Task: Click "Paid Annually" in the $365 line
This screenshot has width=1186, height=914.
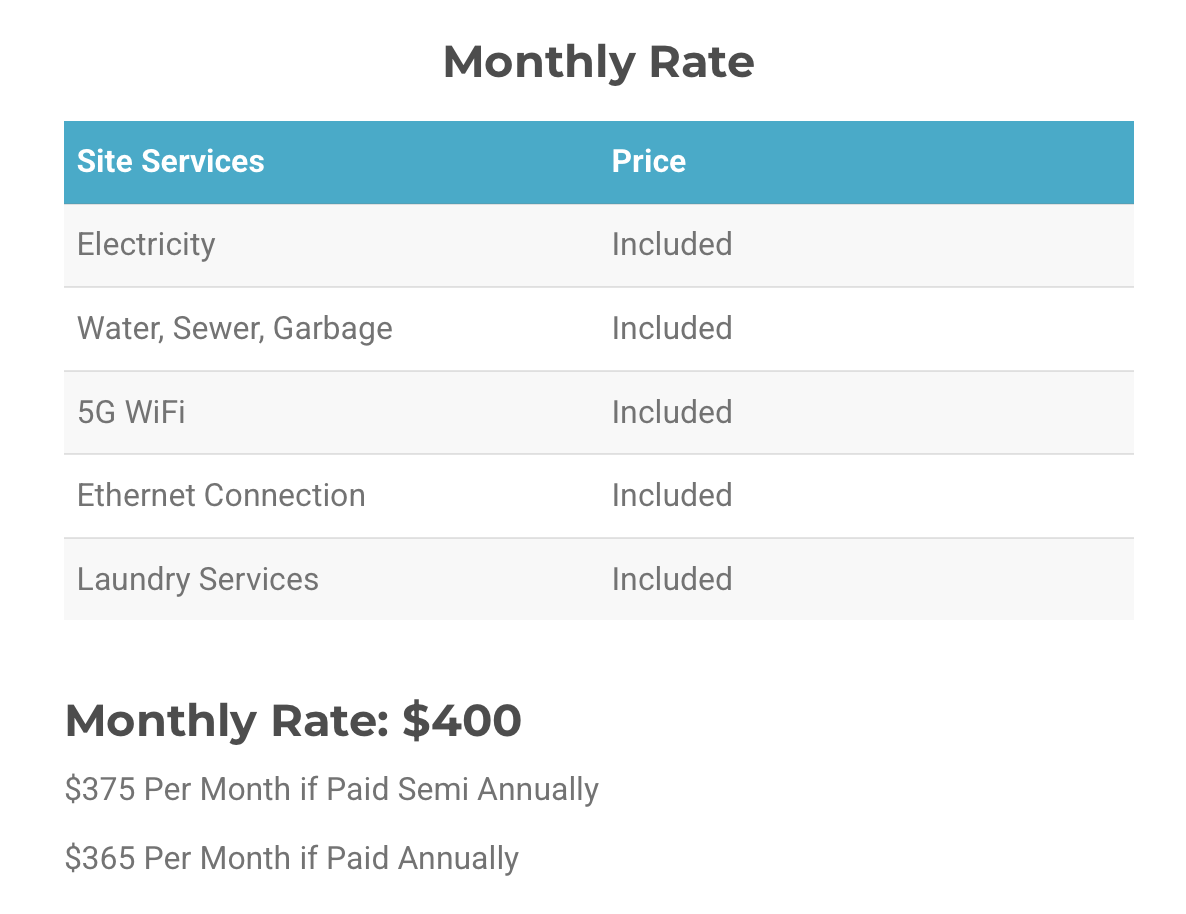Action: click(423, 859)
